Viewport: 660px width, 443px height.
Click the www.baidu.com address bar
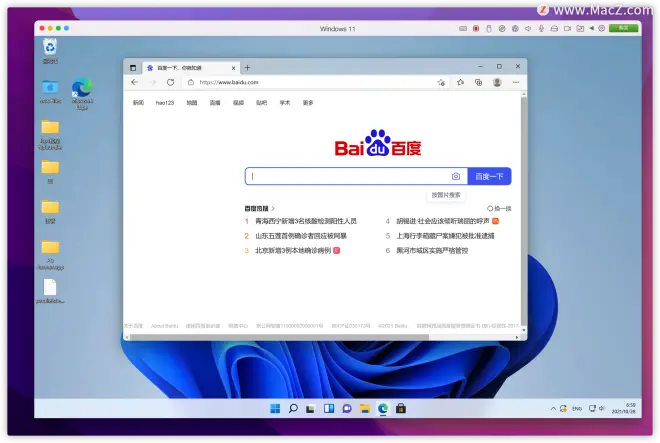tap(229, 82)
